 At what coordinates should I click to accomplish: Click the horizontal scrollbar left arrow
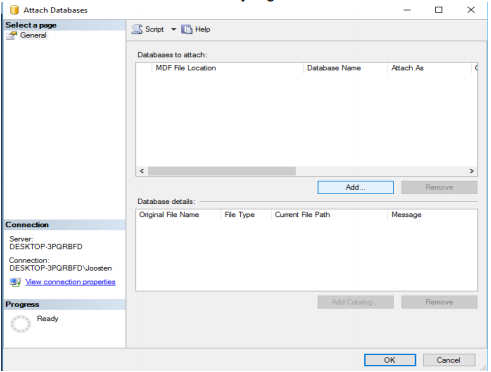[142, 171]
